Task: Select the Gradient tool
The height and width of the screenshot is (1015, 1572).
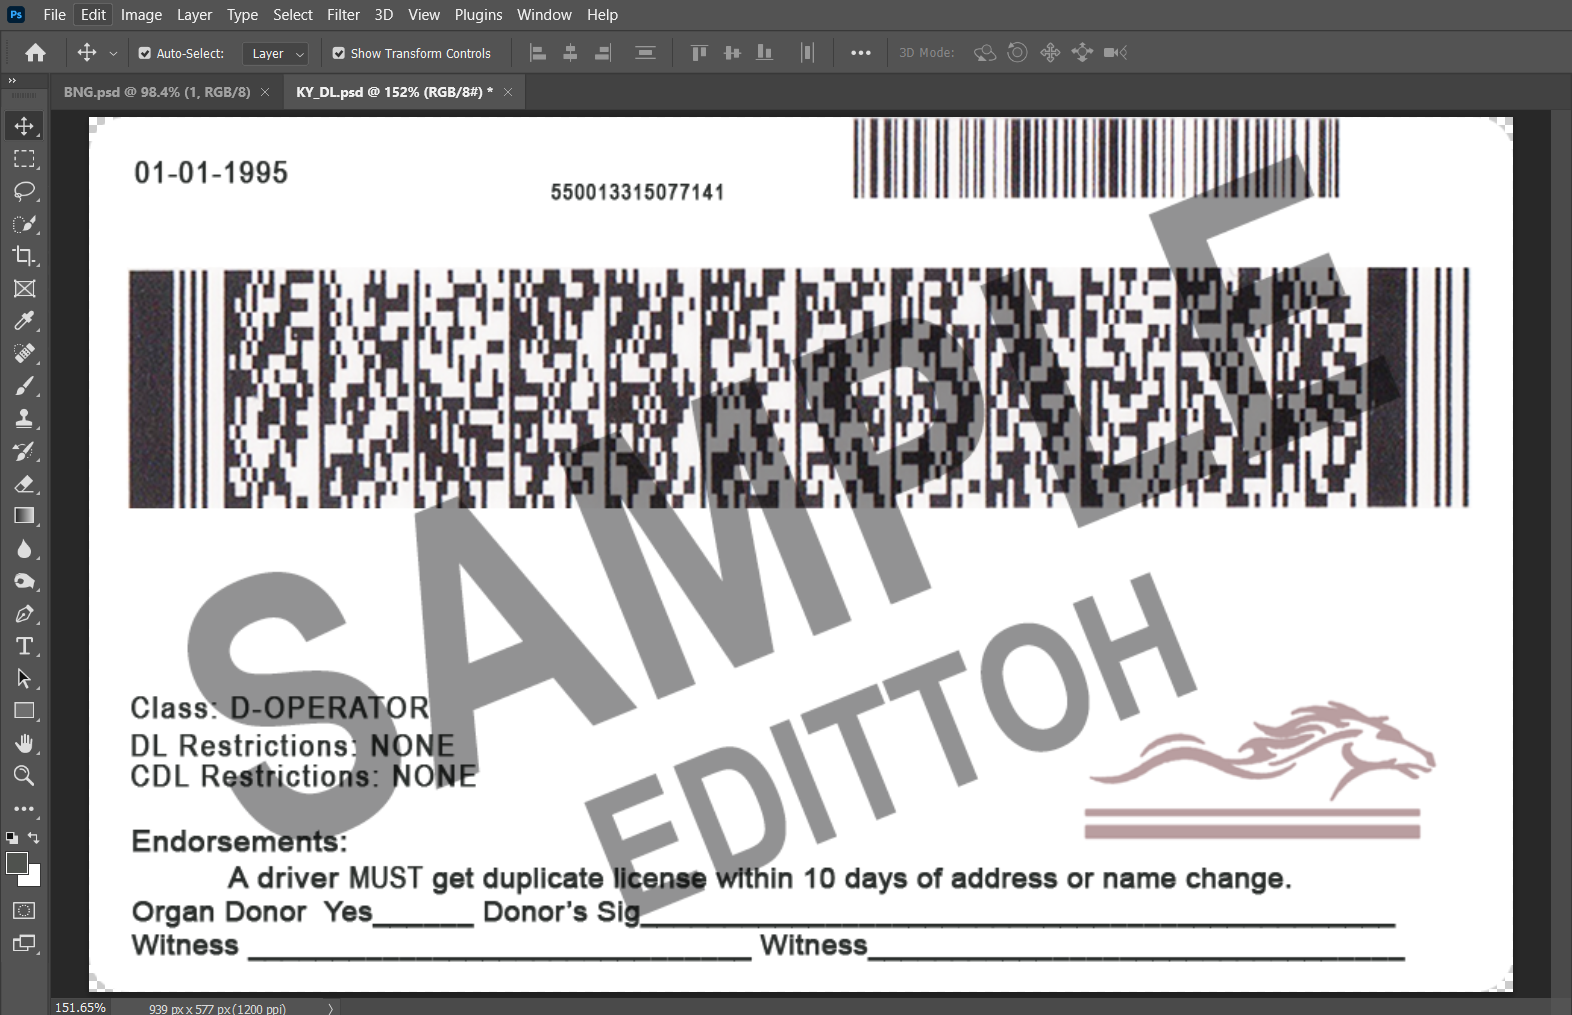Action: tap(24, 516)
